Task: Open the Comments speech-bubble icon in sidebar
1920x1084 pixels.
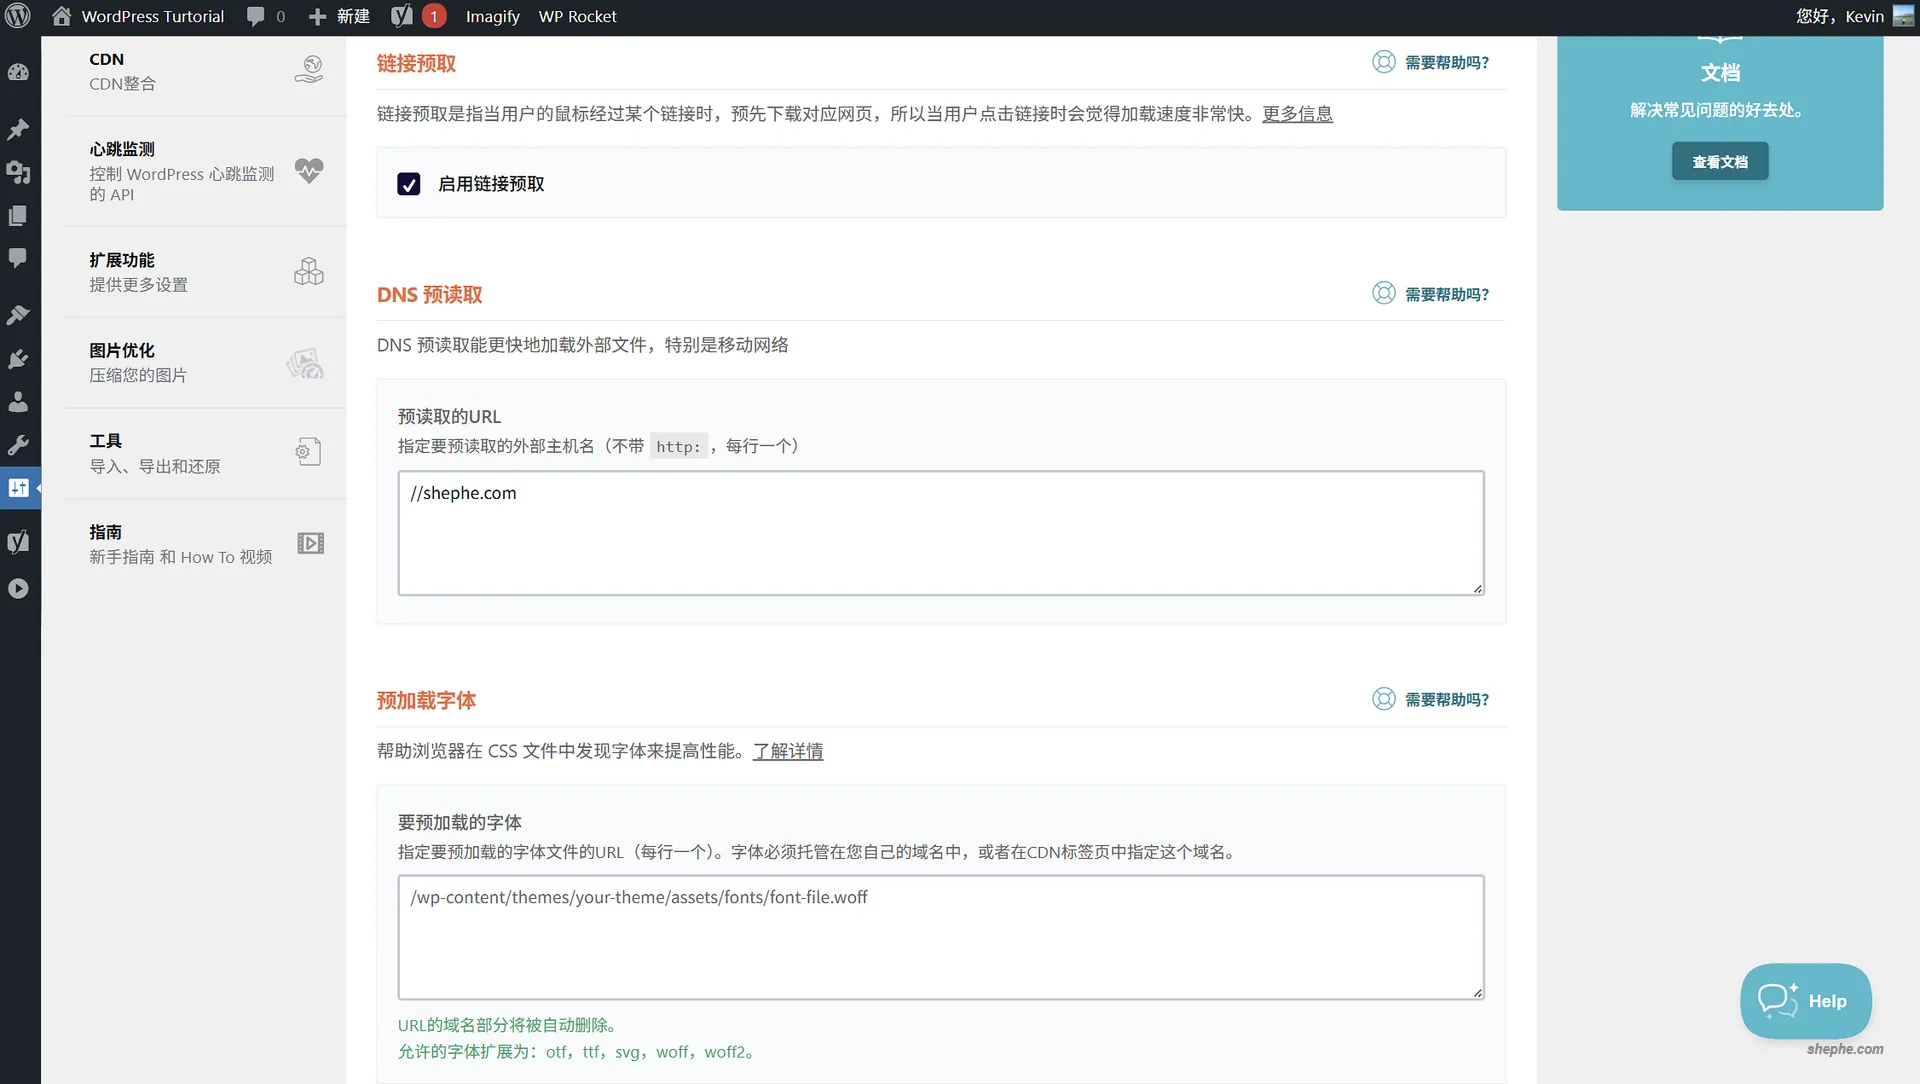Action: click(18, 258)
